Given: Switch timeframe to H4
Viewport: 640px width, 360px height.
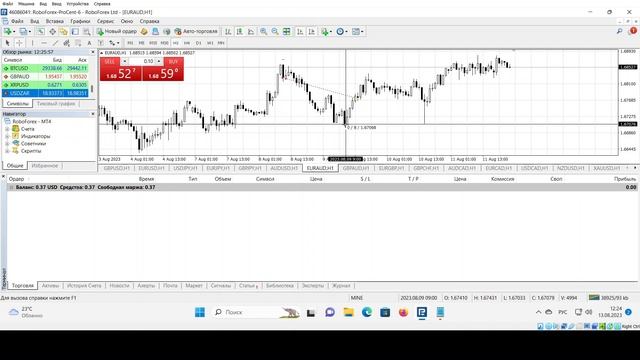Looking at the screenshot, I should [187, 43].
